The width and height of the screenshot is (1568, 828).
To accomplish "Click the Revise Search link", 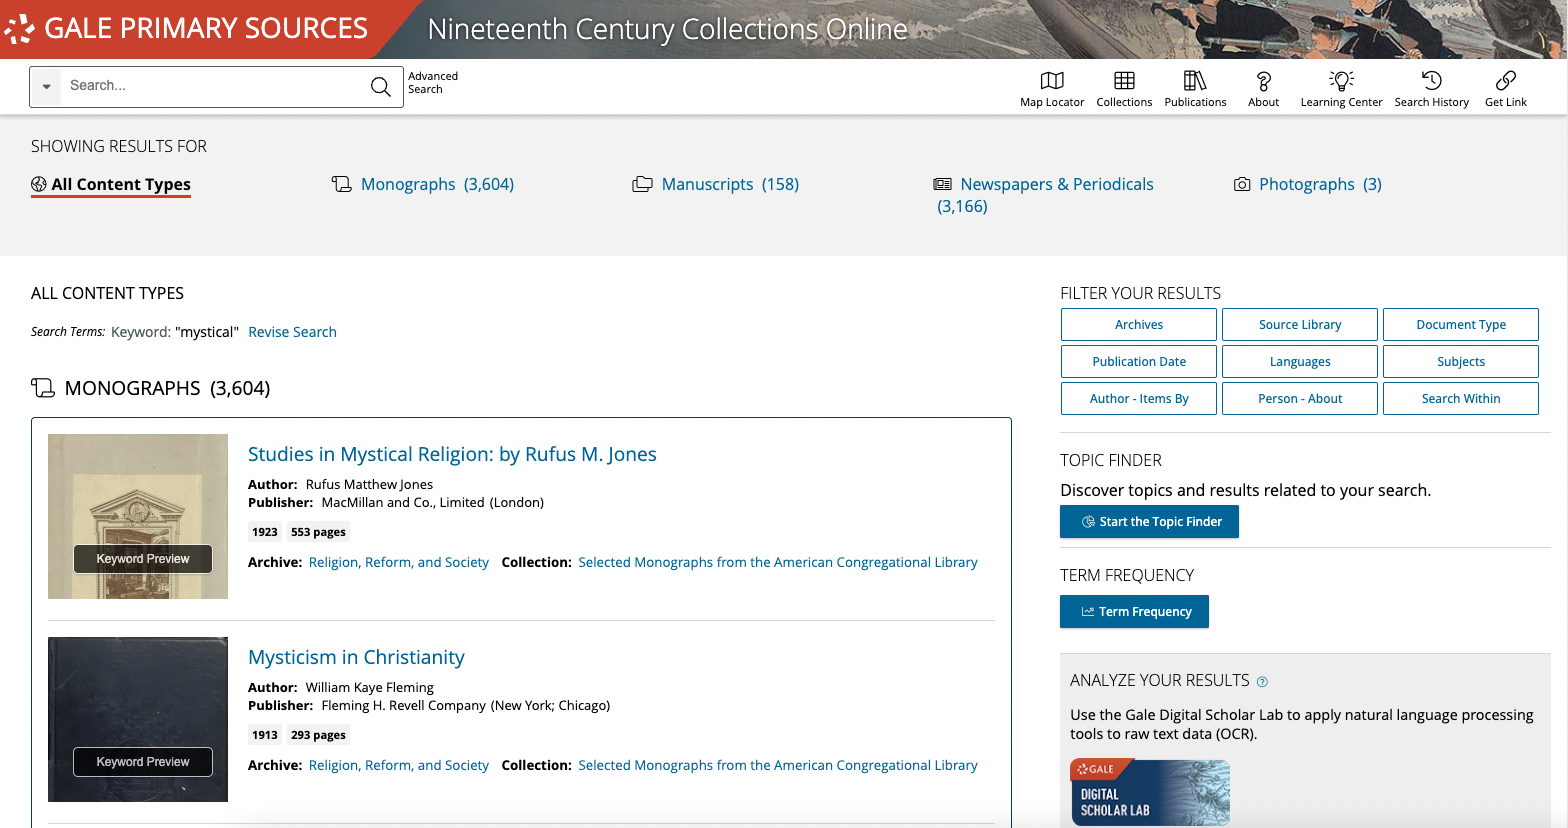I will (x=292, y=332).
